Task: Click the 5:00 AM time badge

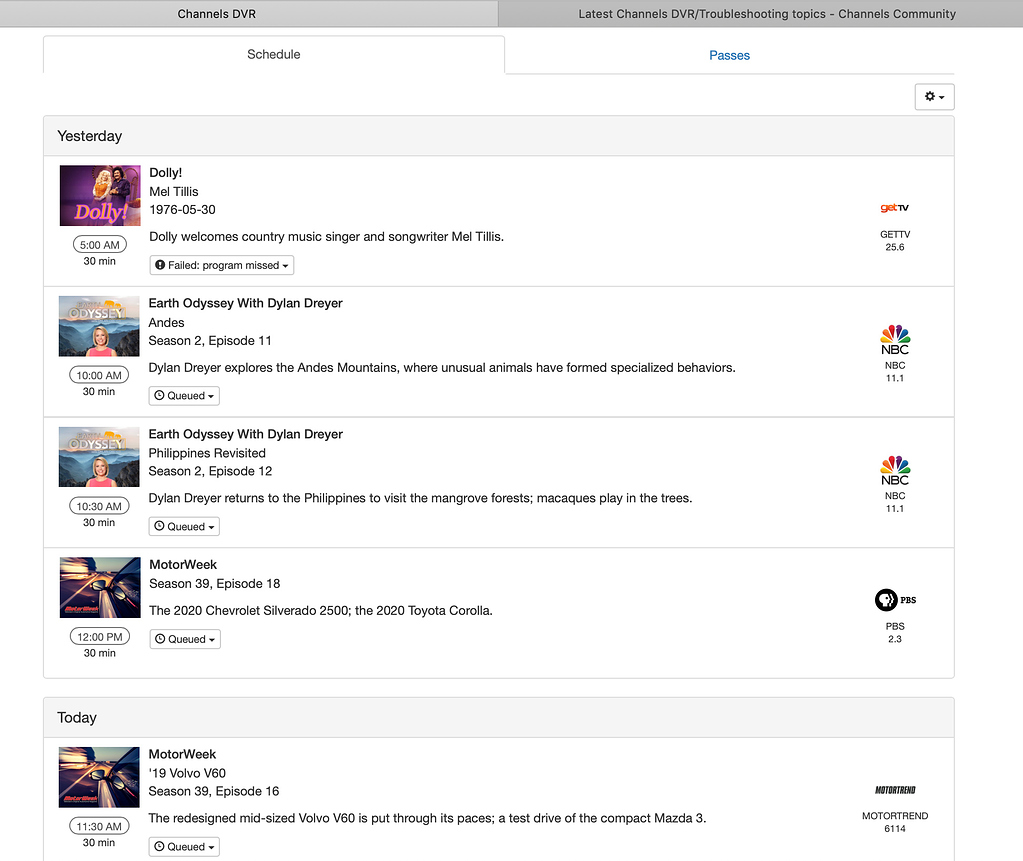Action: (x=99, y=245)
